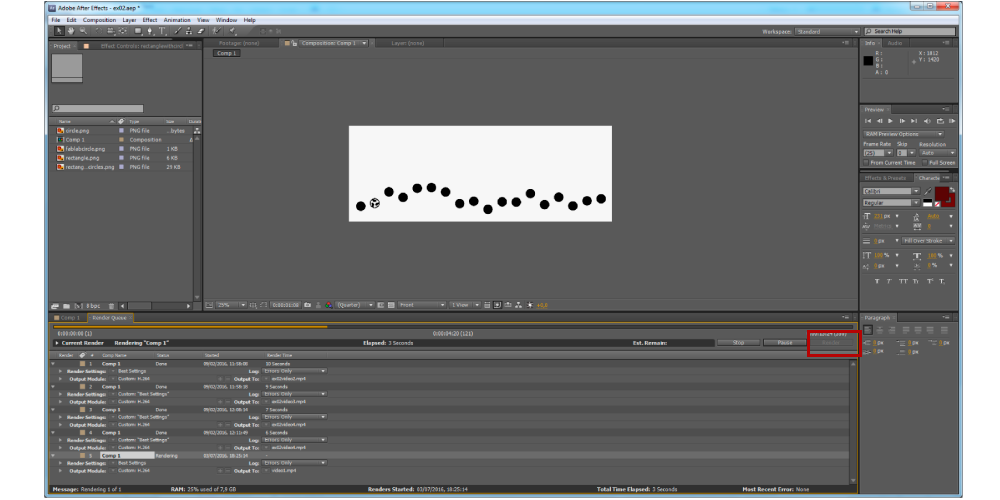Open the Calibri font family dropdown

click(891, 191)
